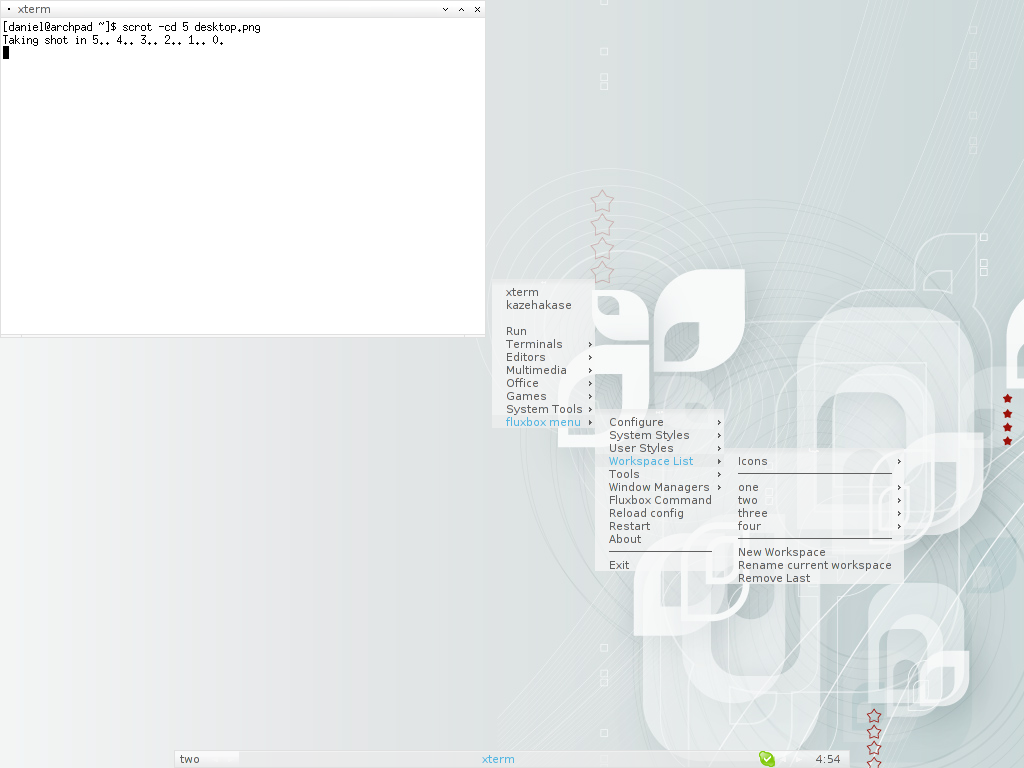Open workspace one submenu
Viewport: 1024px width, 768px height.
[814, 487]
